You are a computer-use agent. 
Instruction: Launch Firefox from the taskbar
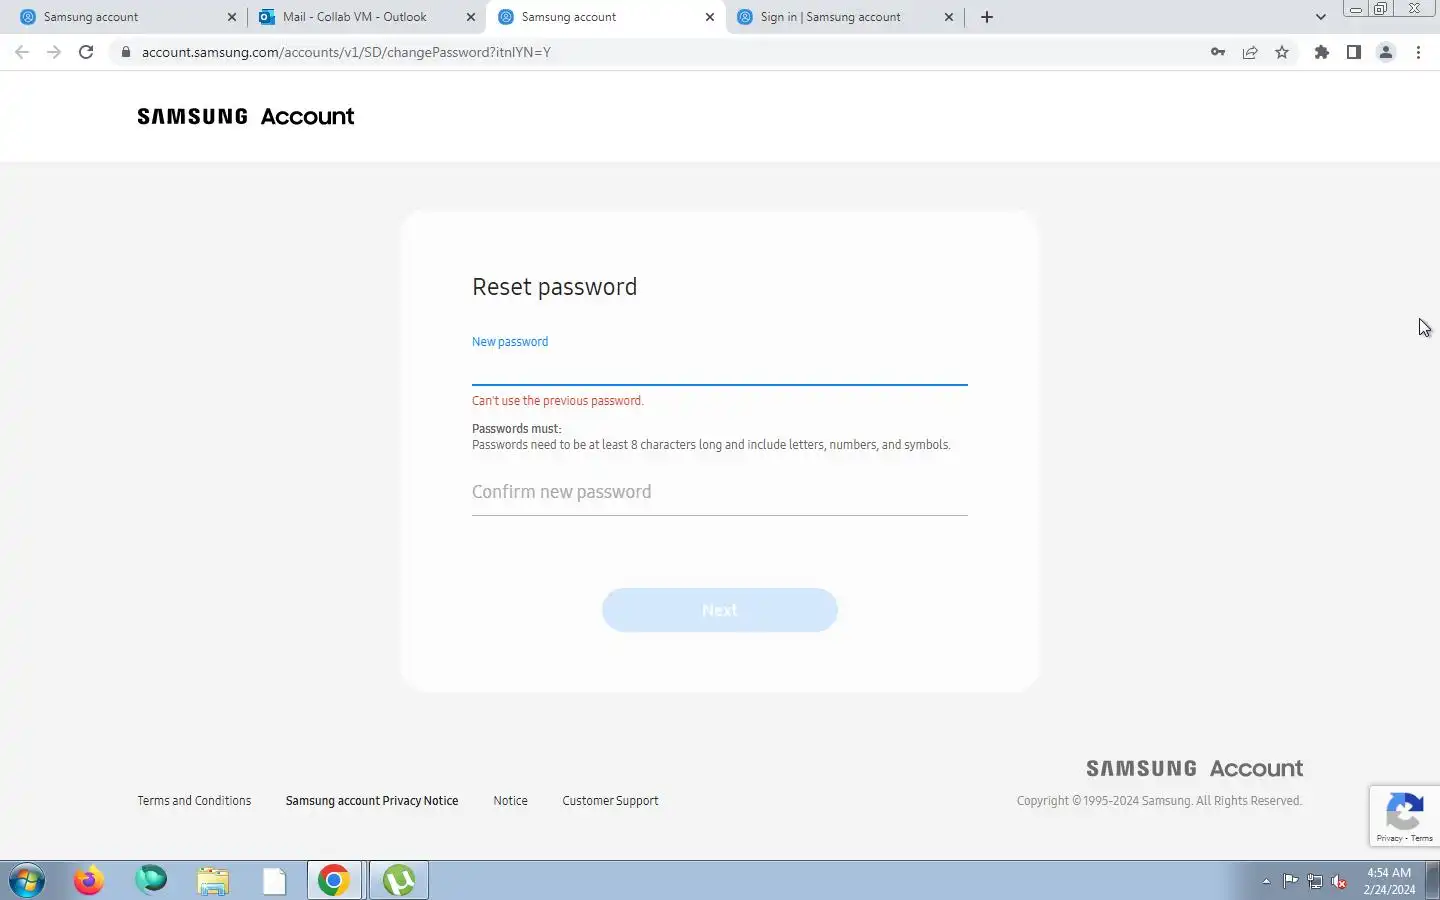coord(89,881)
